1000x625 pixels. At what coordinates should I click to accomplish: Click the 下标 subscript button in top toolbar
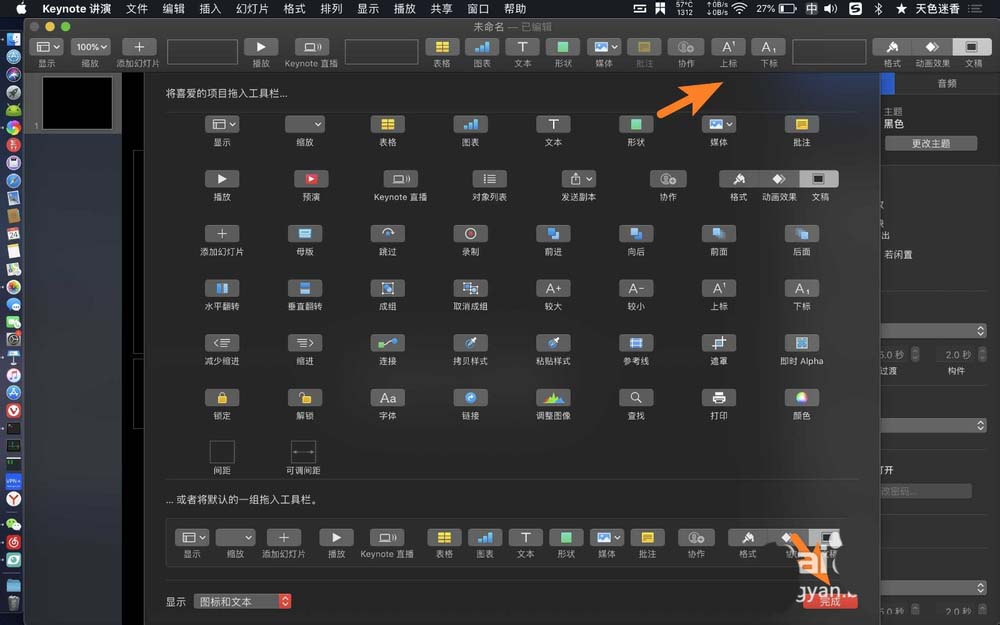point(768,47)
